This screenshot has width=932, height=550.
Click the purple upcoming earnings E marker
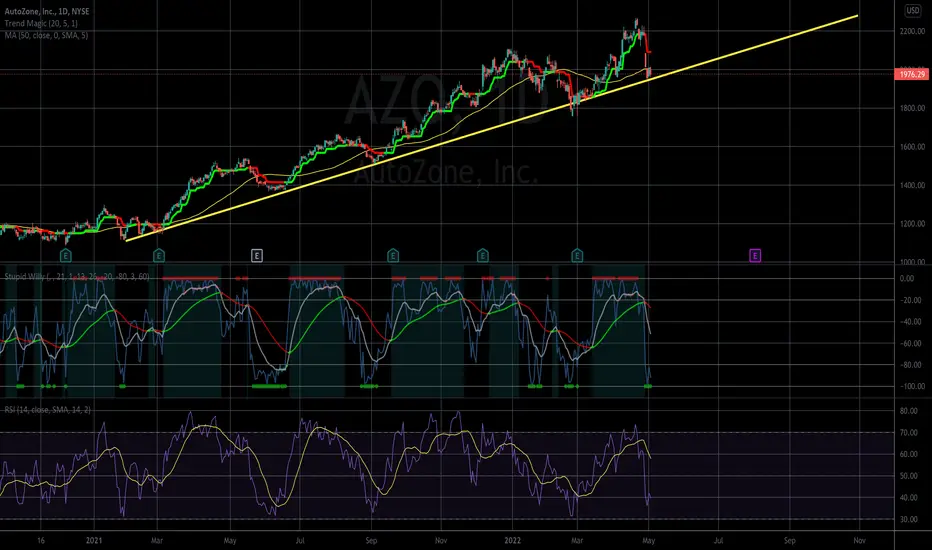click(755, 256)
